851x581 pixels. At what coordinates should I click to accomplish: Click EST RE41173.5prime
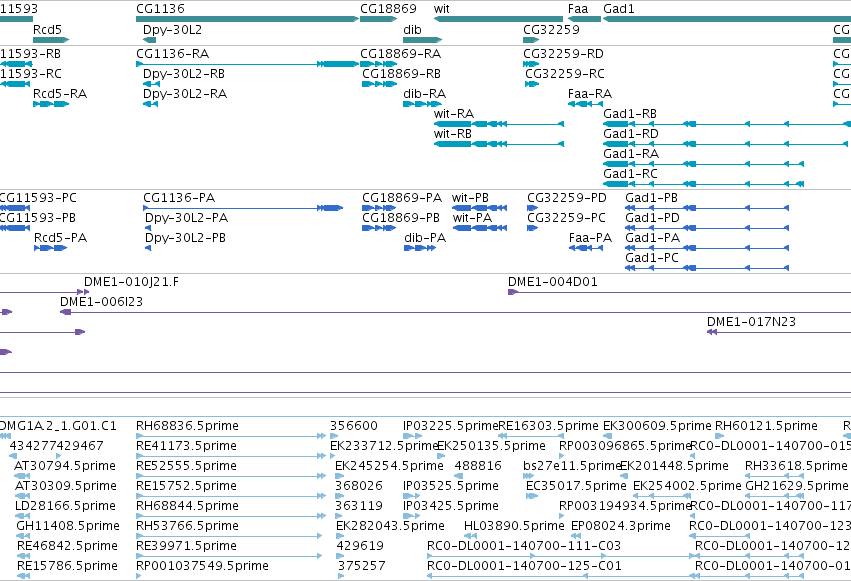[x=186, y=446]
